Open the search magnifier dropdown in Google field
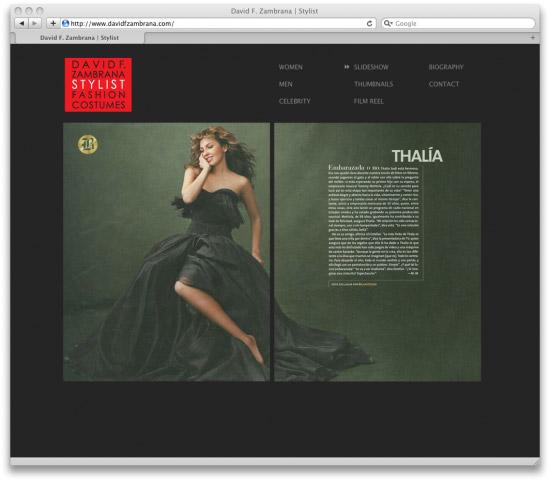The image size is (550, 481). (x=388, y=24)
